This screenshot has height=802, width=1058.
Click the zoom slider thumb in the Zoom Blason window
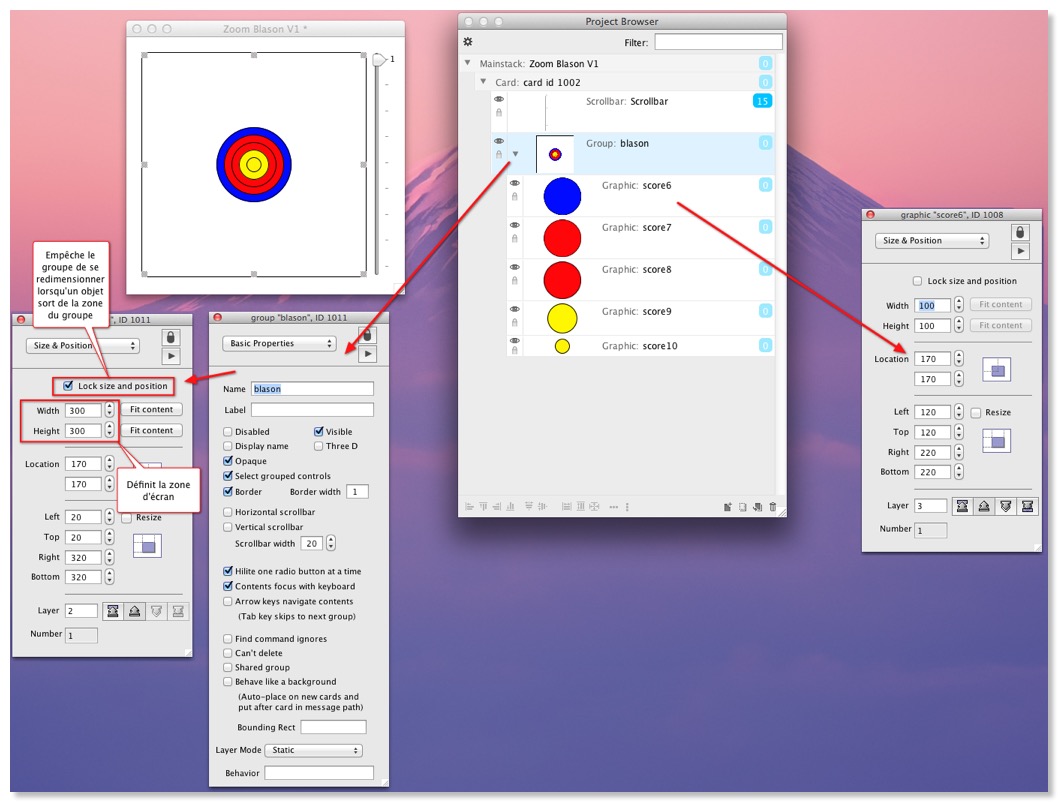point(379,60)
